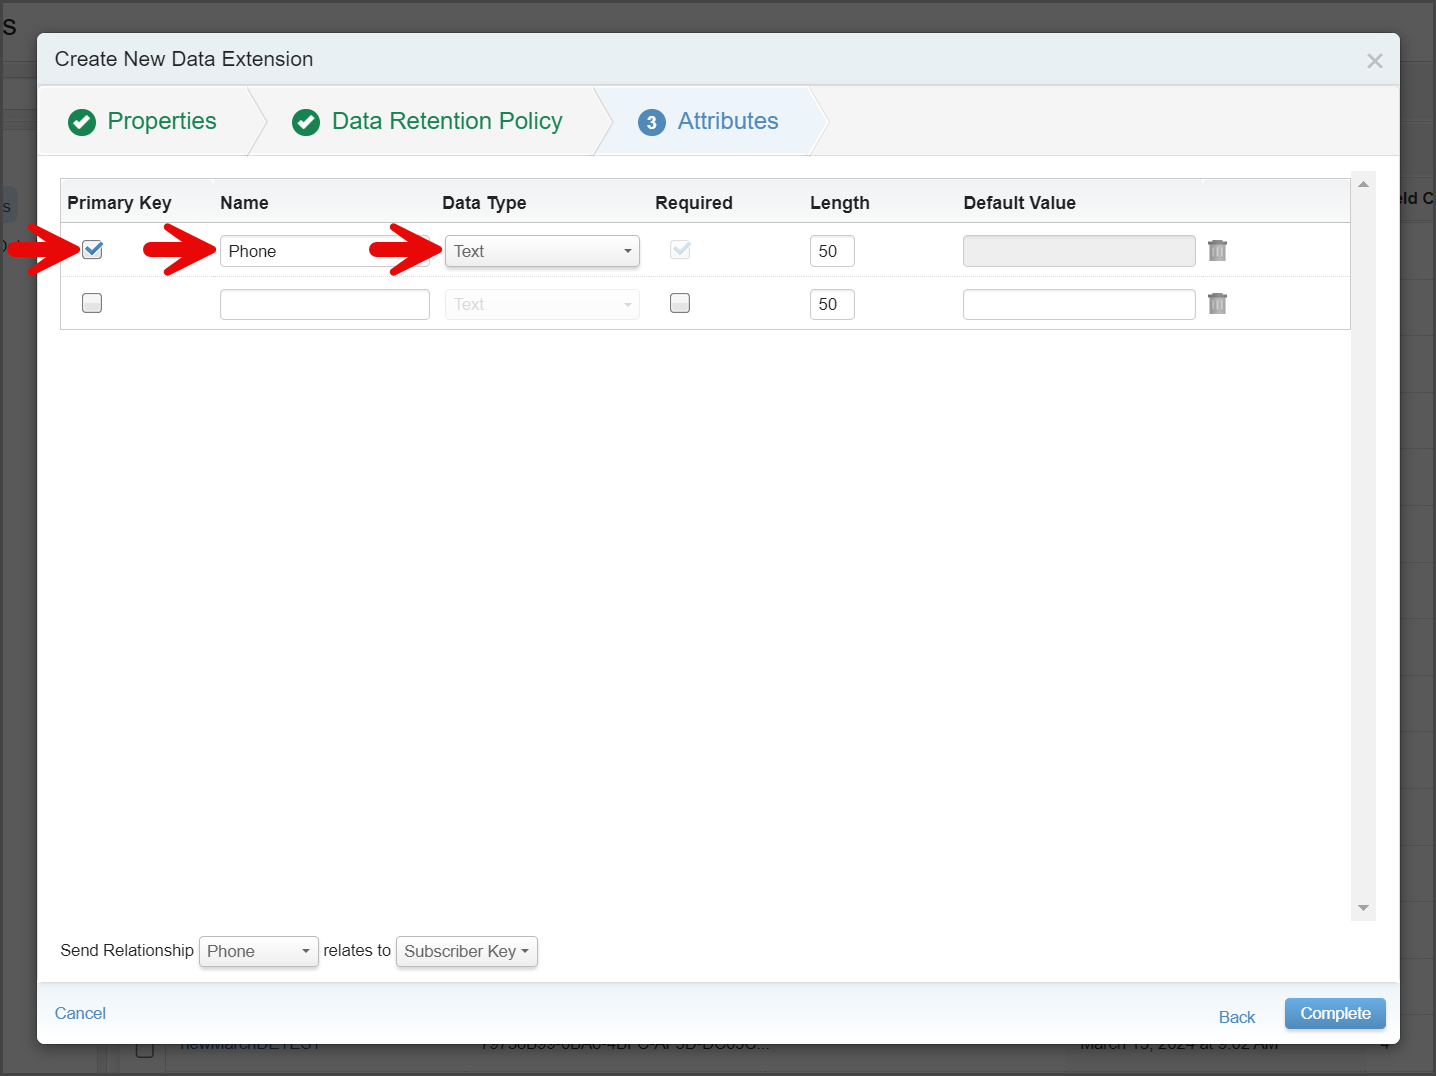1436x1076 pixels.
Task: Delete the Phone attribute row with trash icon
Action: pos(1217,250)
